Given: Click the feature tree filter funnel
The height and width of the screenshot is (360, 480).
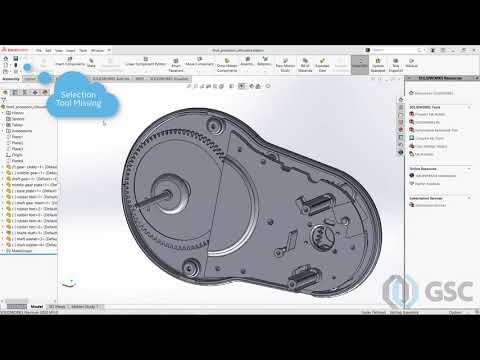Looking at the screenshot, I should 4,100.
